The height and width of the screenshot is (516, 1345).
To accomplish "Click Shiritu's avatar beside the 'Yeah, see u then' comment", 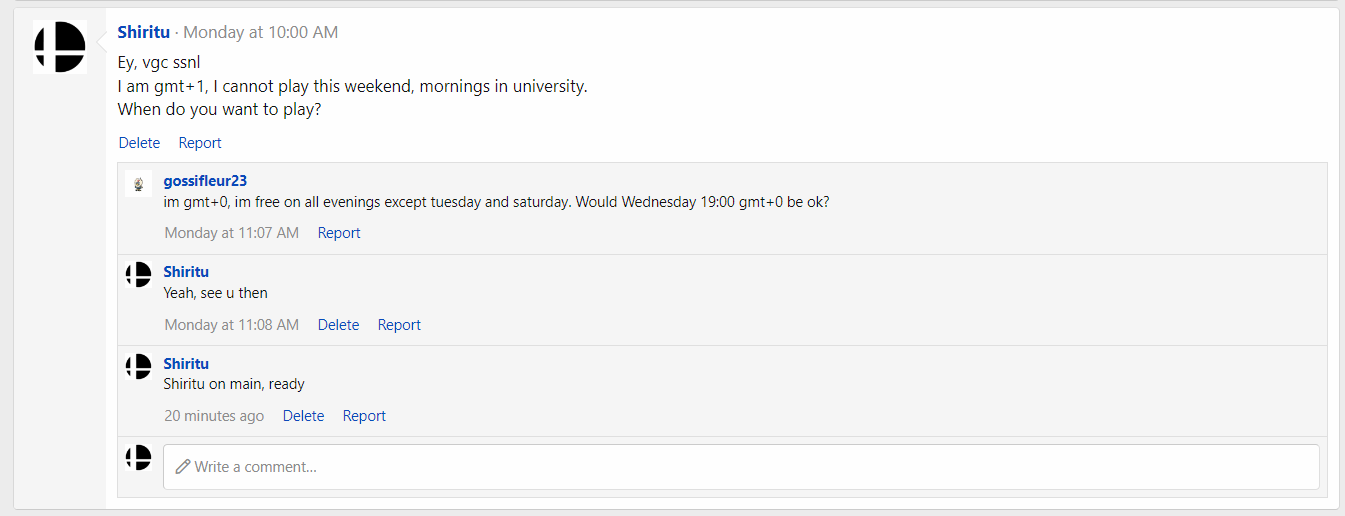I will [x=138, y=275].
